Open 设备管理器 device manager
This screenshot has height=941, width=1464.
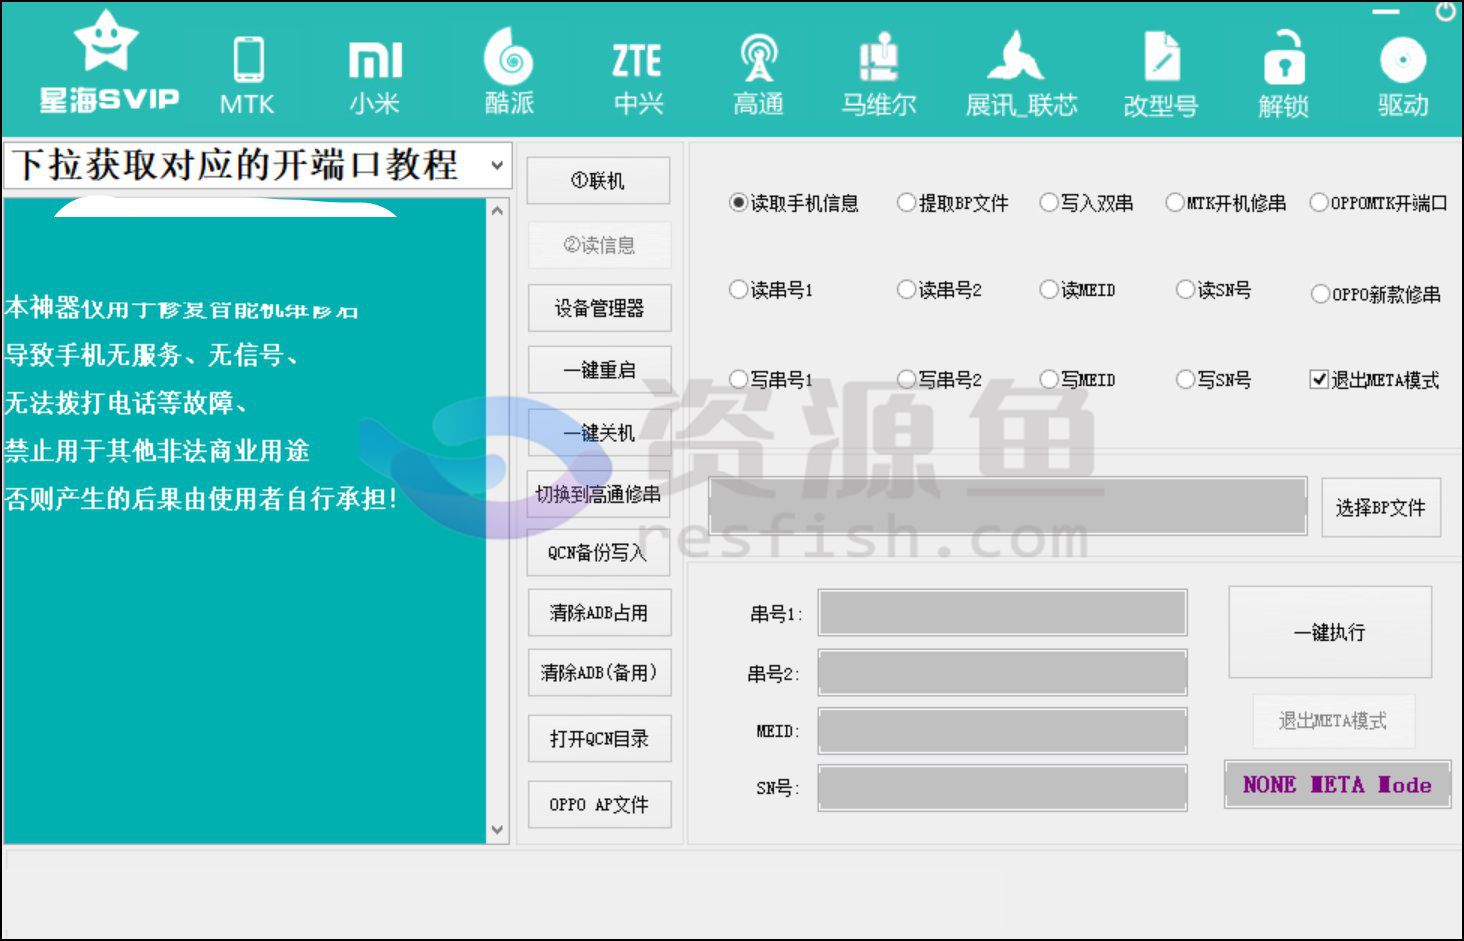pos(599,308)
